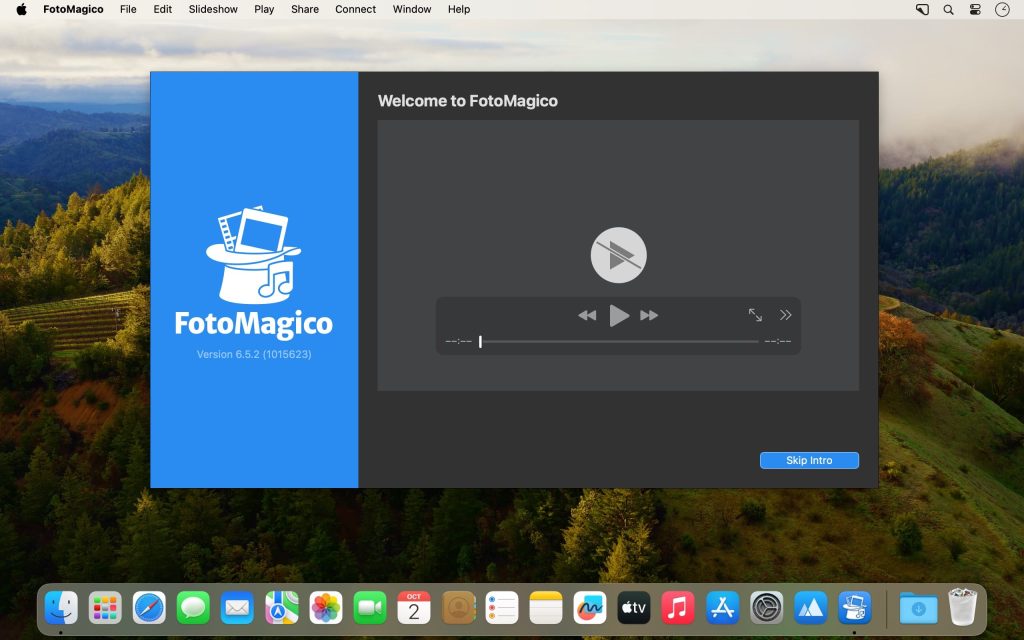Open App Store from the Dock
The image size is (1024, 640).
coord(722,608)
